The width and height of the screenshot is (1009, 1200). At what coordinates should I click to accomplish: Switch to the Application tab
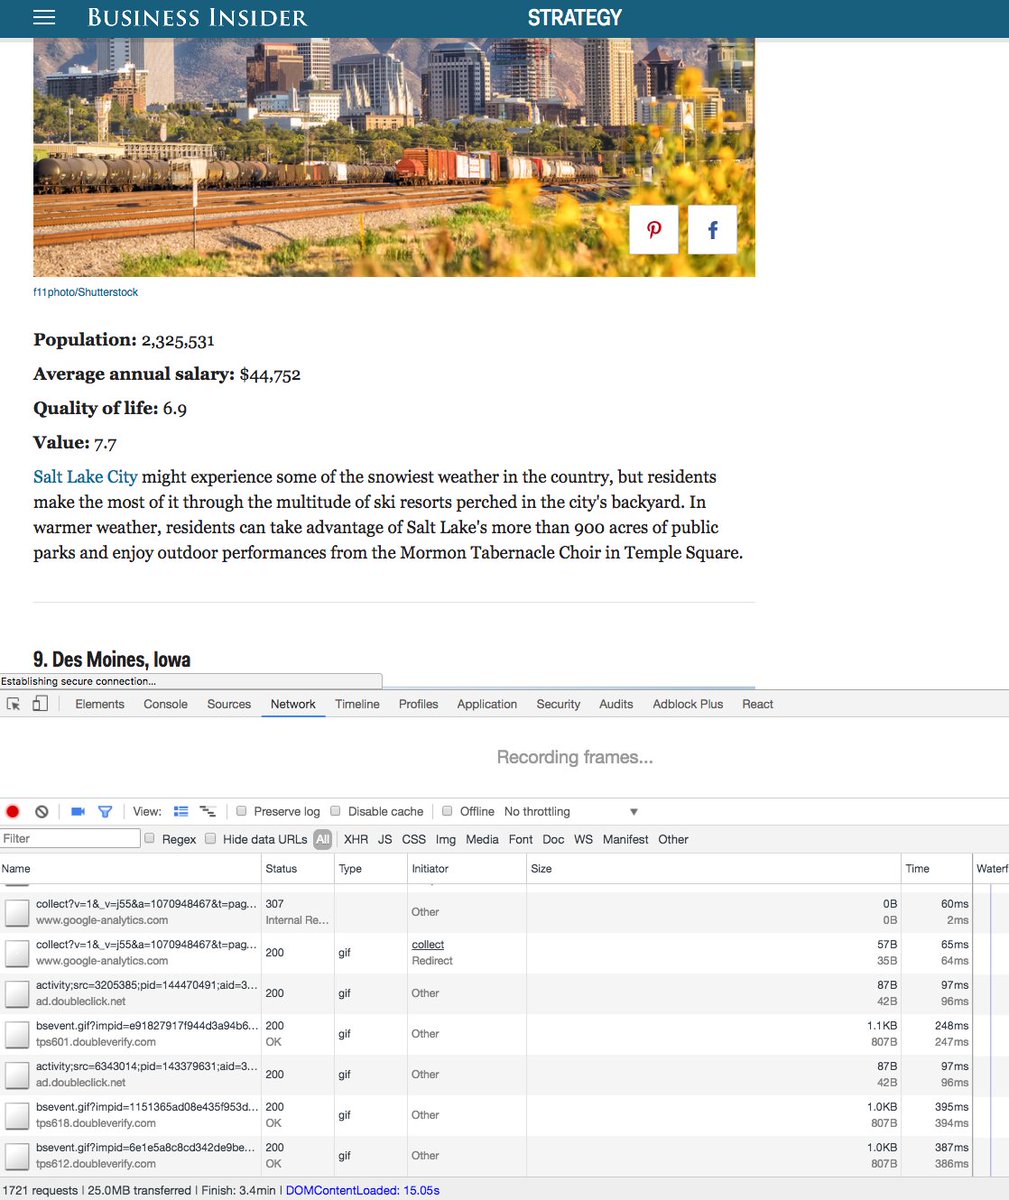(x=487, y=704)
